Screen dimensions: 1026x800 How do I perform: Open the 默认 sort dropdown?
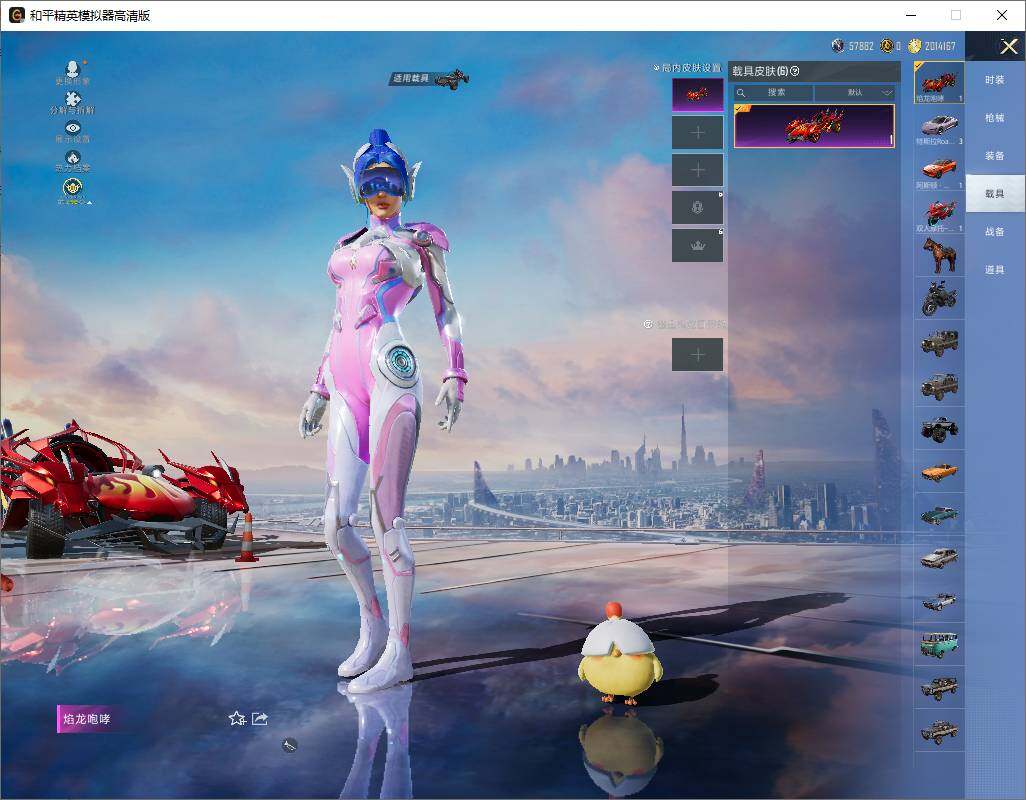(x=855, y=92)
